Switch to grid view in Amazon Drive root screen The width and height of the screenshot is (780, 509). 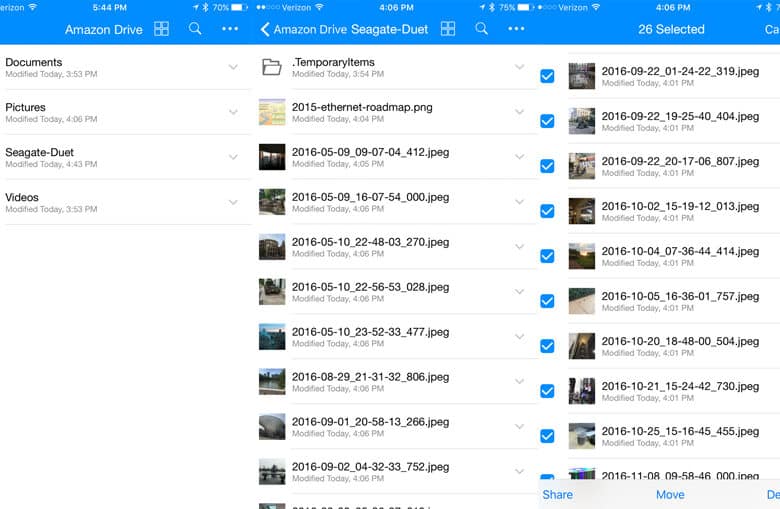(x=161, y=29)
